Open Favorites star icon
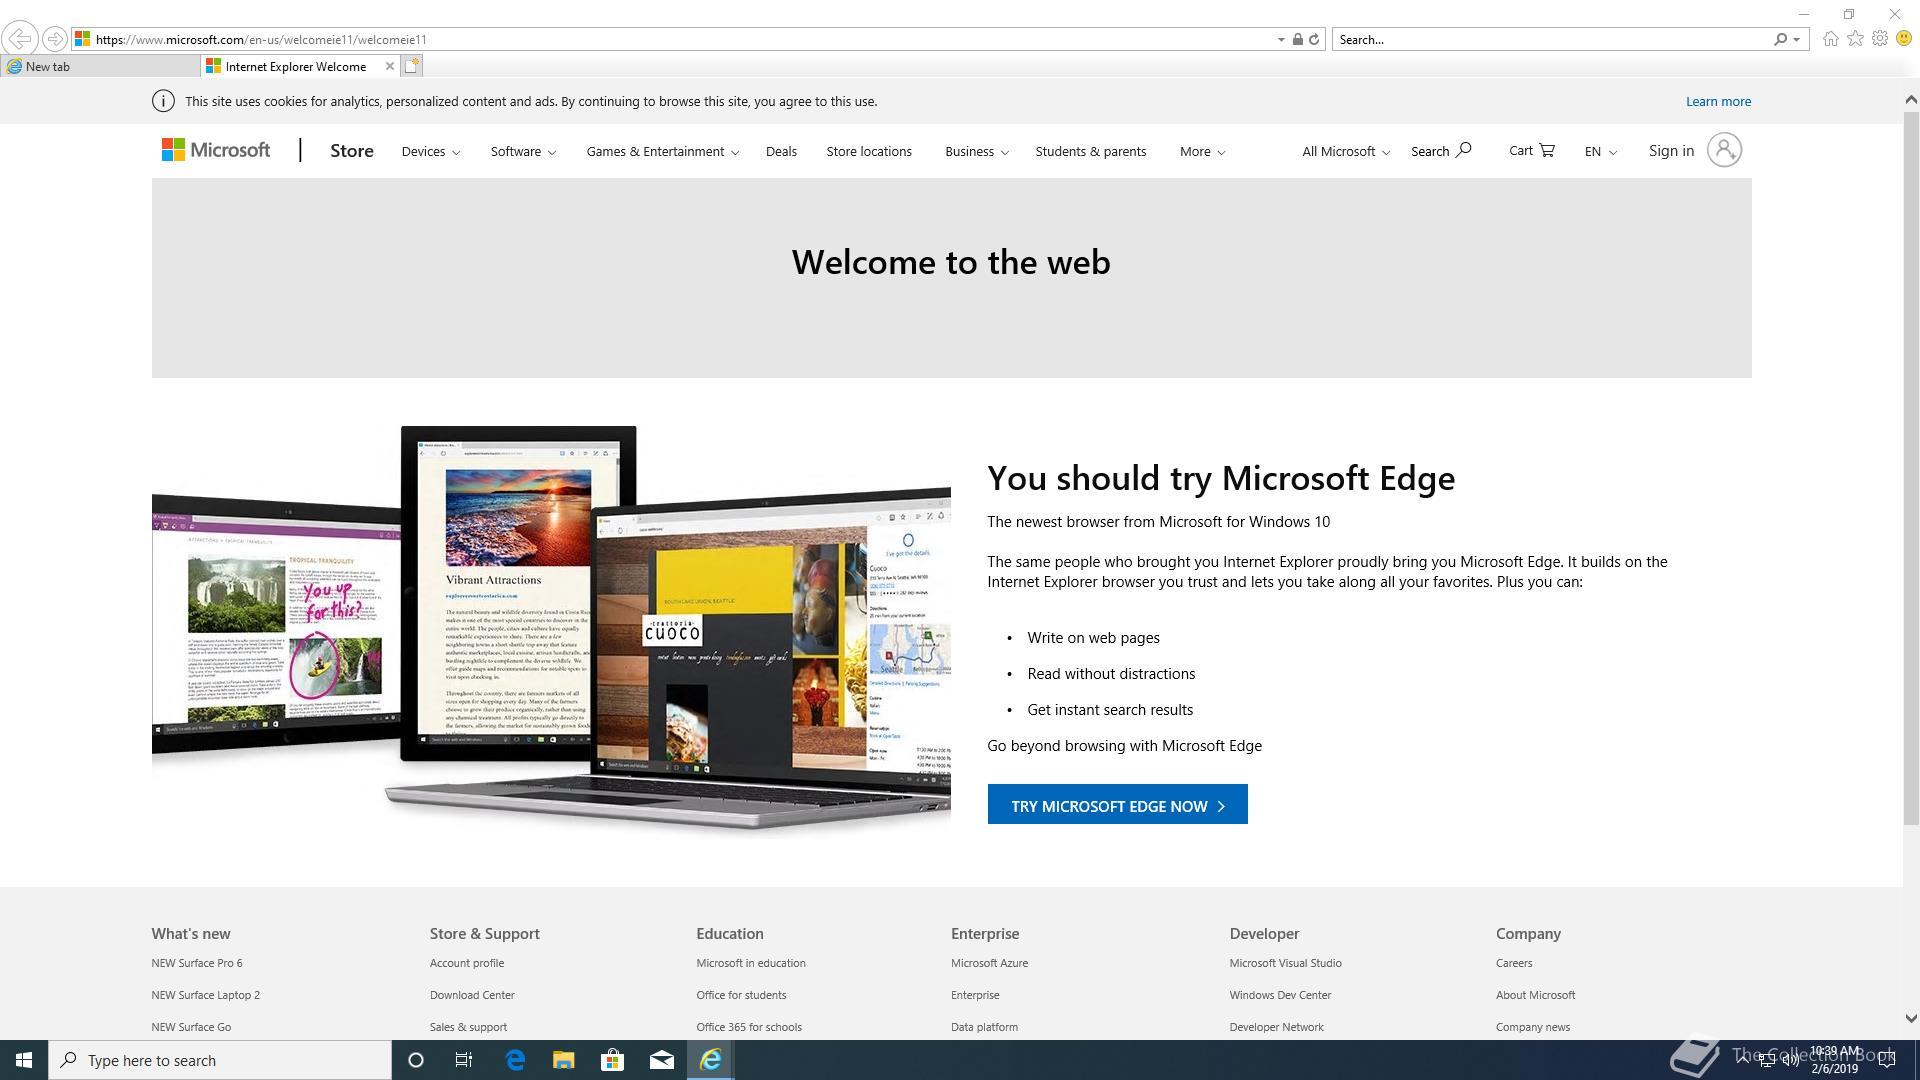This screenshot has width=1920, height=1080. point(1855,39)
